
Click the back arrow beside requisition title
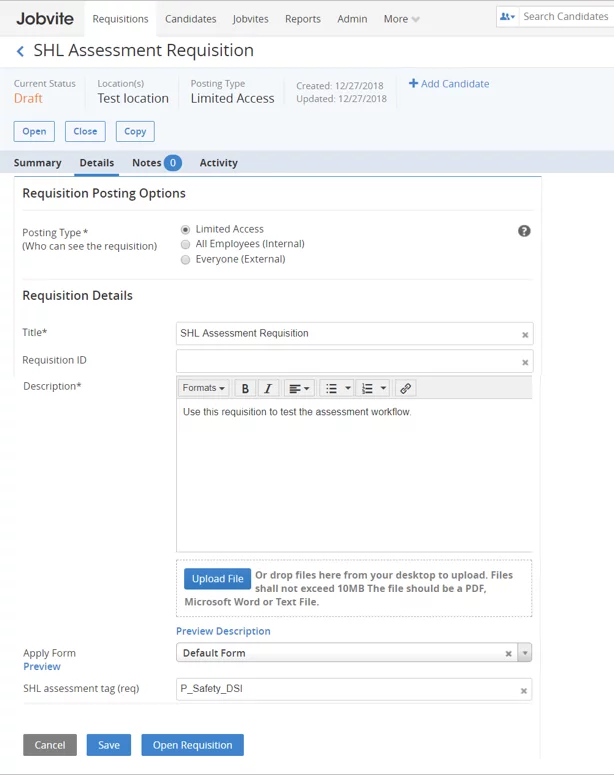click(x=20, y=51)
